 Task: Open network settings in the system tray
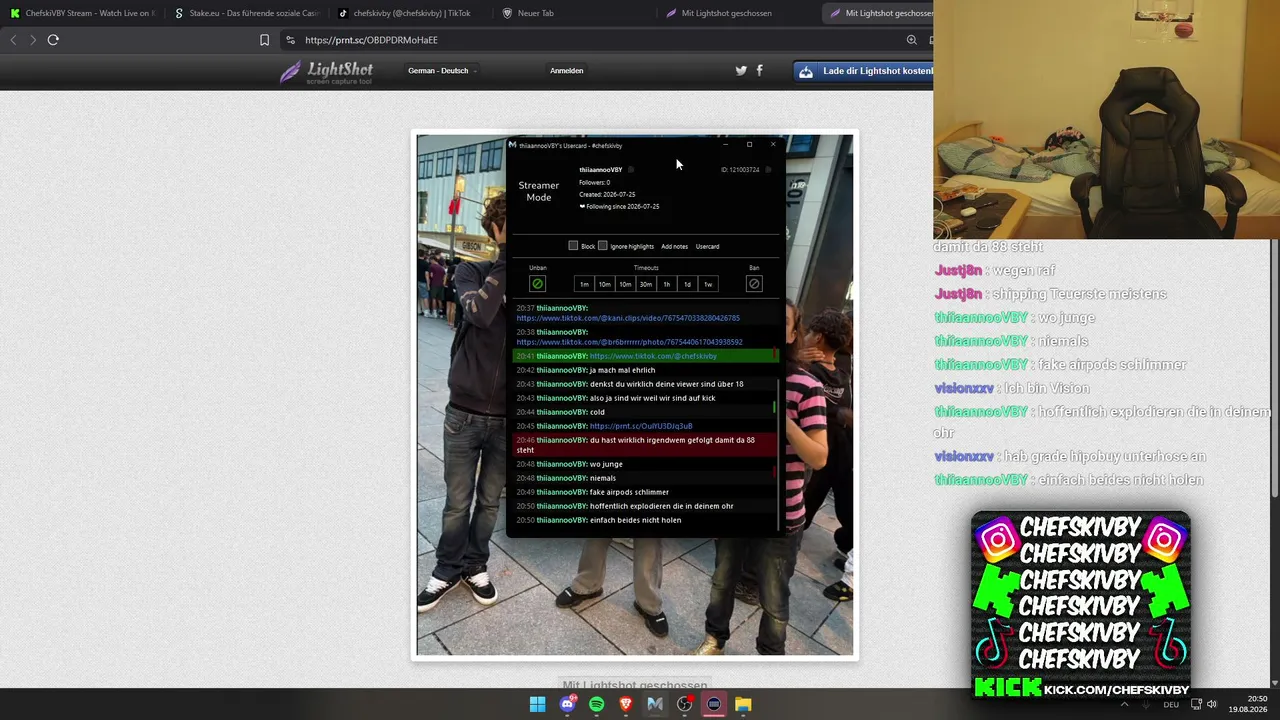tap(1195, 704)
